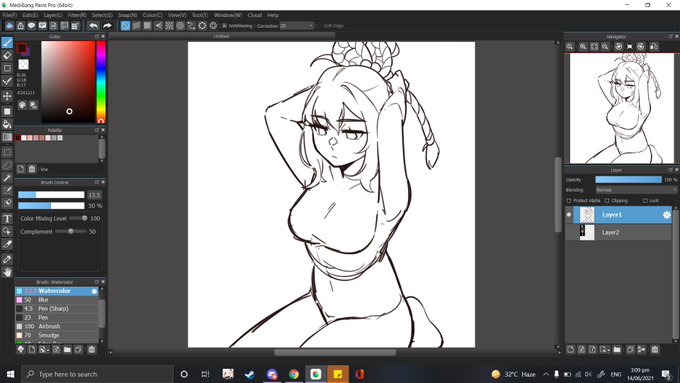Image resolution: width=680 pixels, height=383 pixels.
Task: Select the Move tool
Action: tap(7, 96)
